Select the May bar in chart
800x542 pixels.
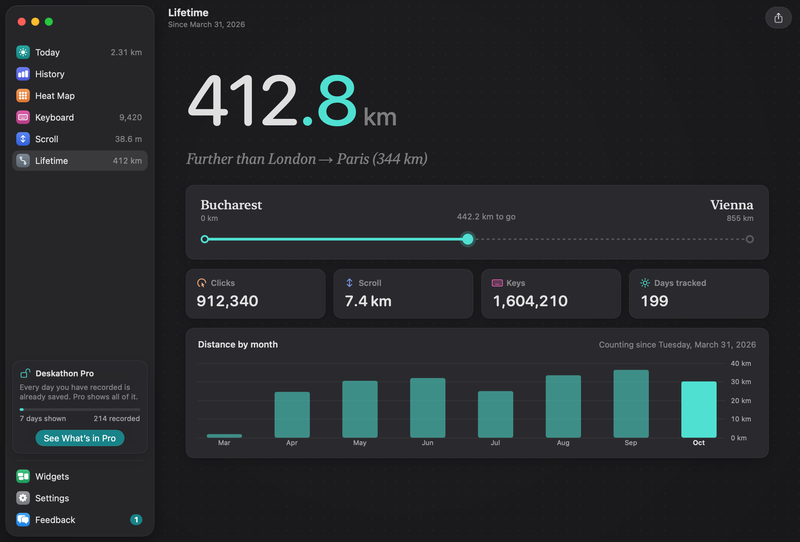click(x=360, y=409)
